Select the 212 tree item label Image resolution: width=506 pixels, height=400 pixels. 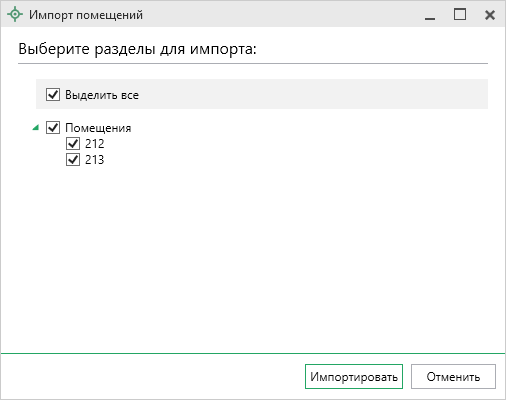pos(95,144)
